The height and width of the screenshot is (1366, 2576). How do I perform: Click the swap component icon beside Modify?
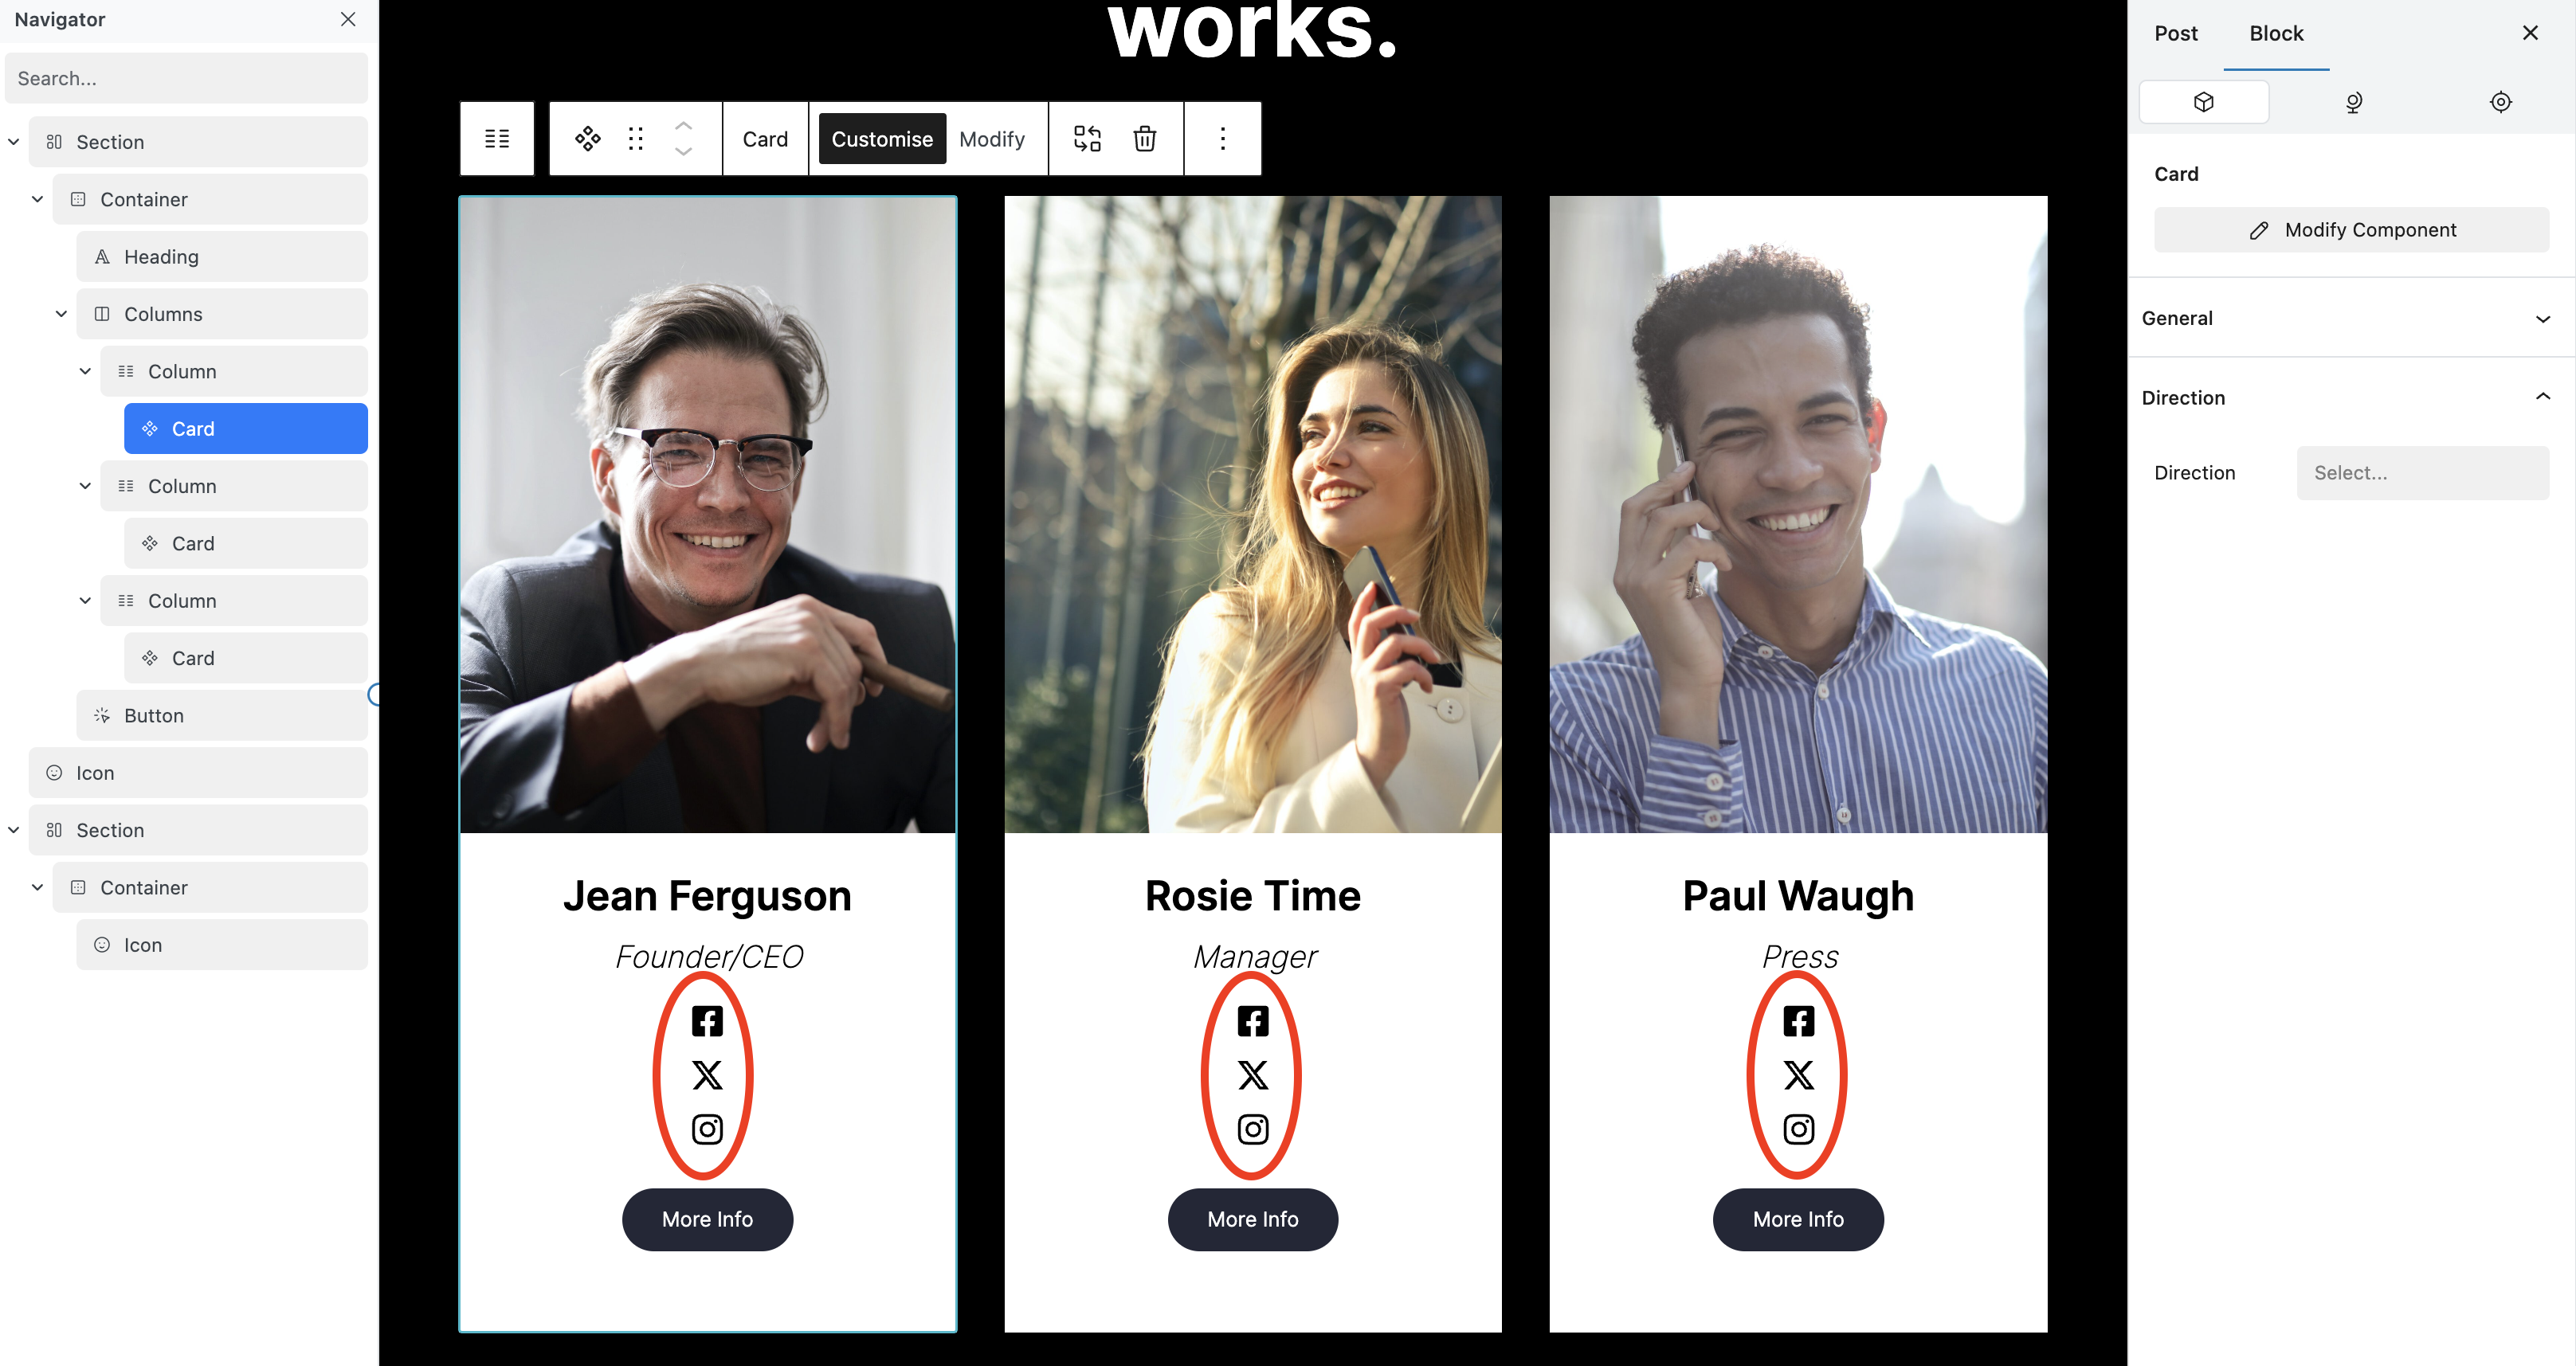tap(1087, 139)
